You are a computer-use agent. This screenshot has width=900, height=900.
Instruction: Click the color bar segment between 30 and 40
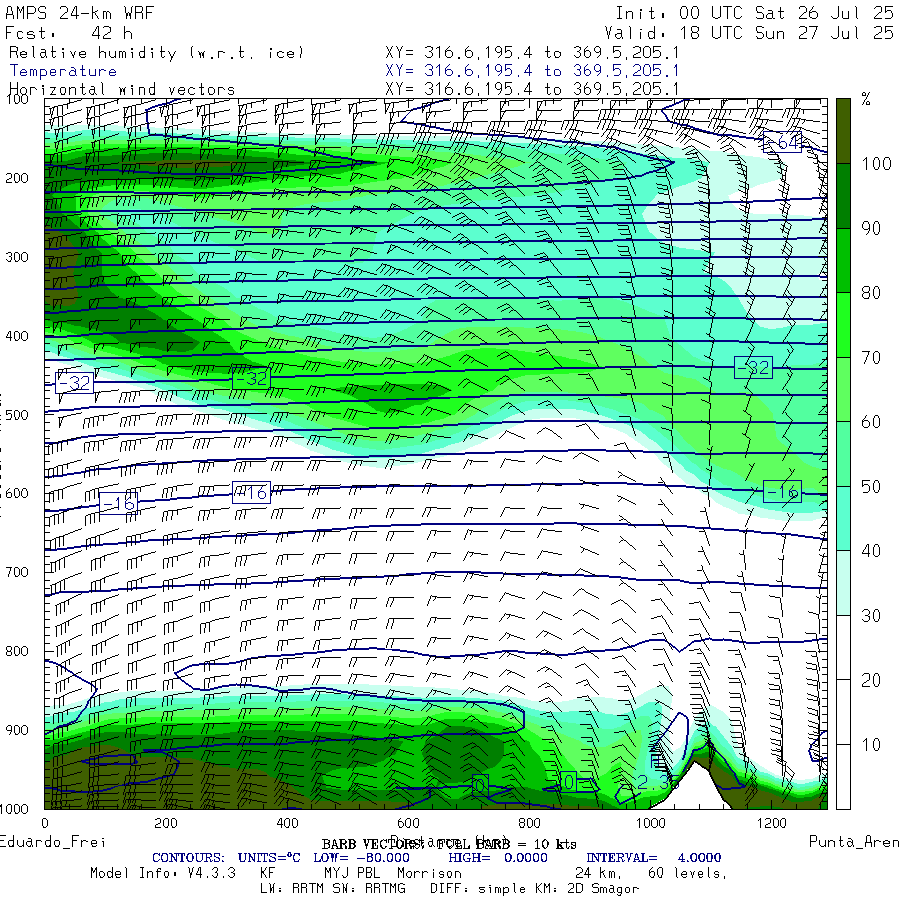843,583
